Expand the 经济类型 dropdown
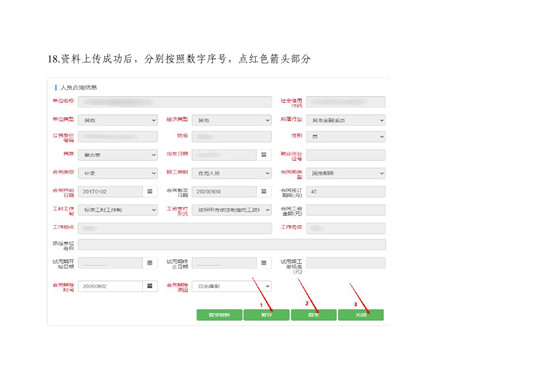The image size is (550, 389). 232,120
